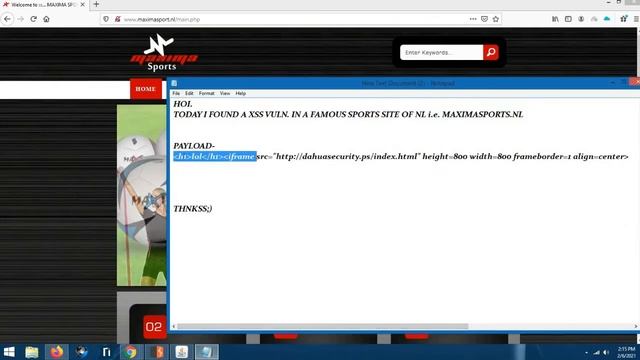640x360 pixels.
Task: Open Google Chrome from taskbar
Action: click(131, 352)
